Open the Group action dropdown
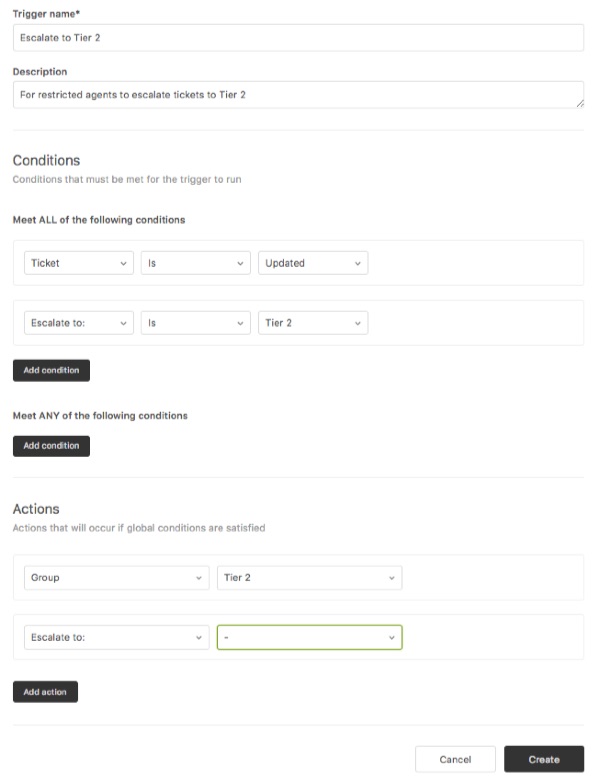The image size is (600, 777). 115,578
